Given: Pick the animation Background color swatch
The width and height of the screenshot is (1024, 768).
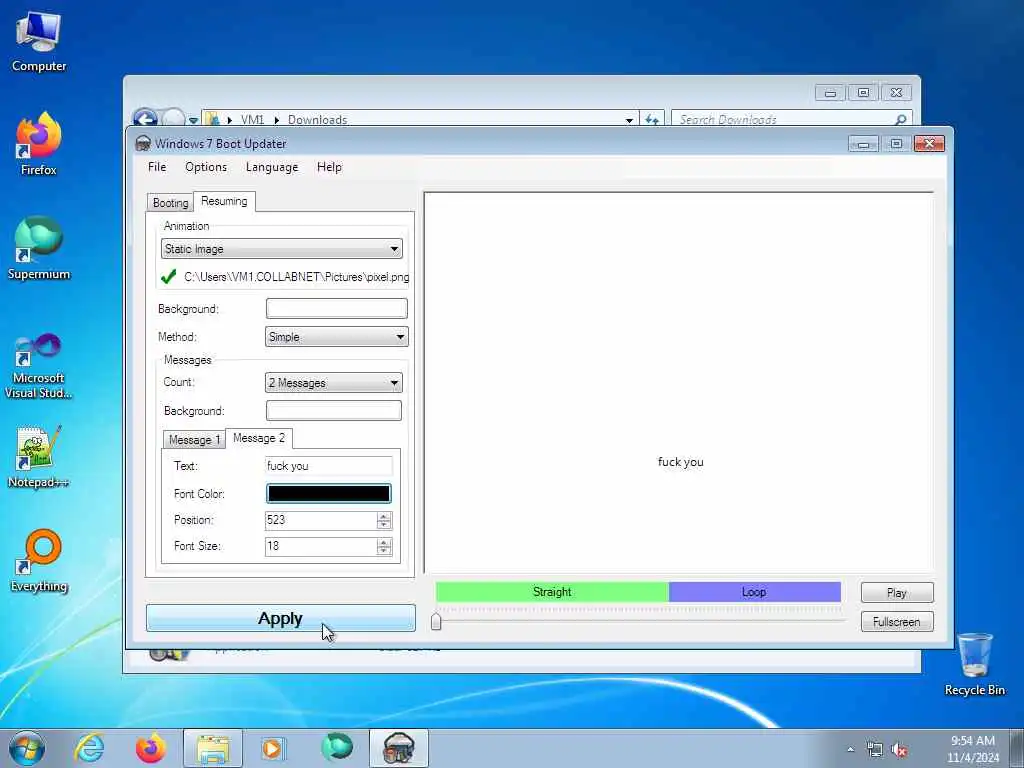Looking at the screenshot, I should [336, 308].
